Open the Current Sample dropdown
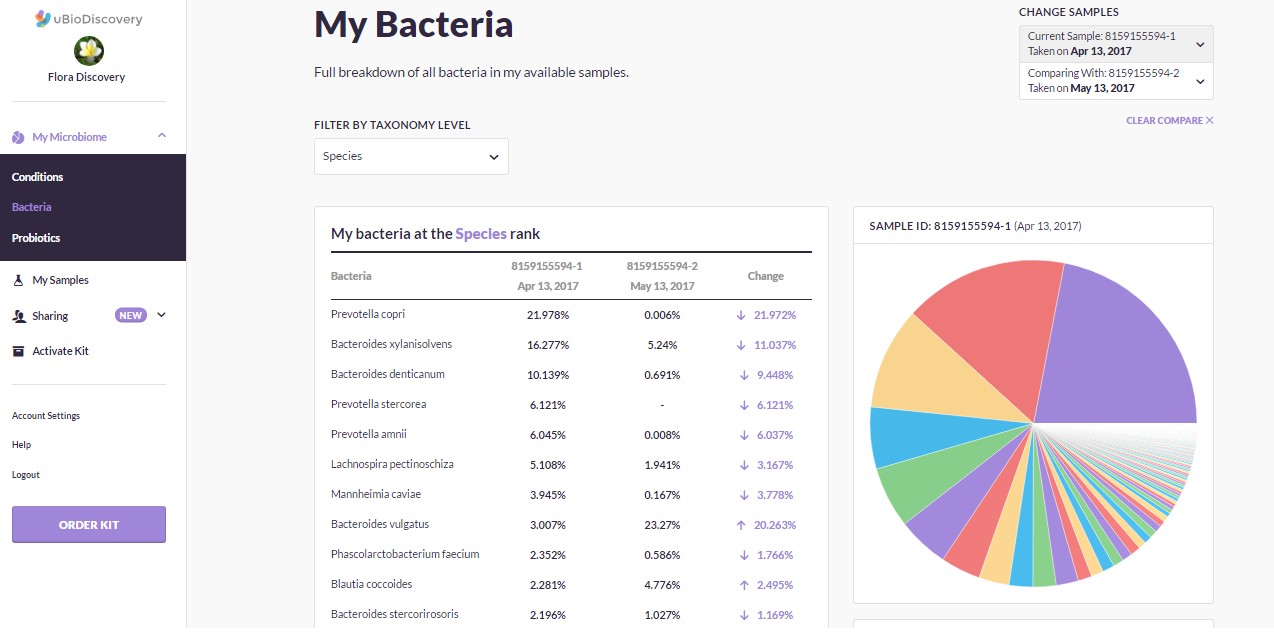 coord(1116,43)
